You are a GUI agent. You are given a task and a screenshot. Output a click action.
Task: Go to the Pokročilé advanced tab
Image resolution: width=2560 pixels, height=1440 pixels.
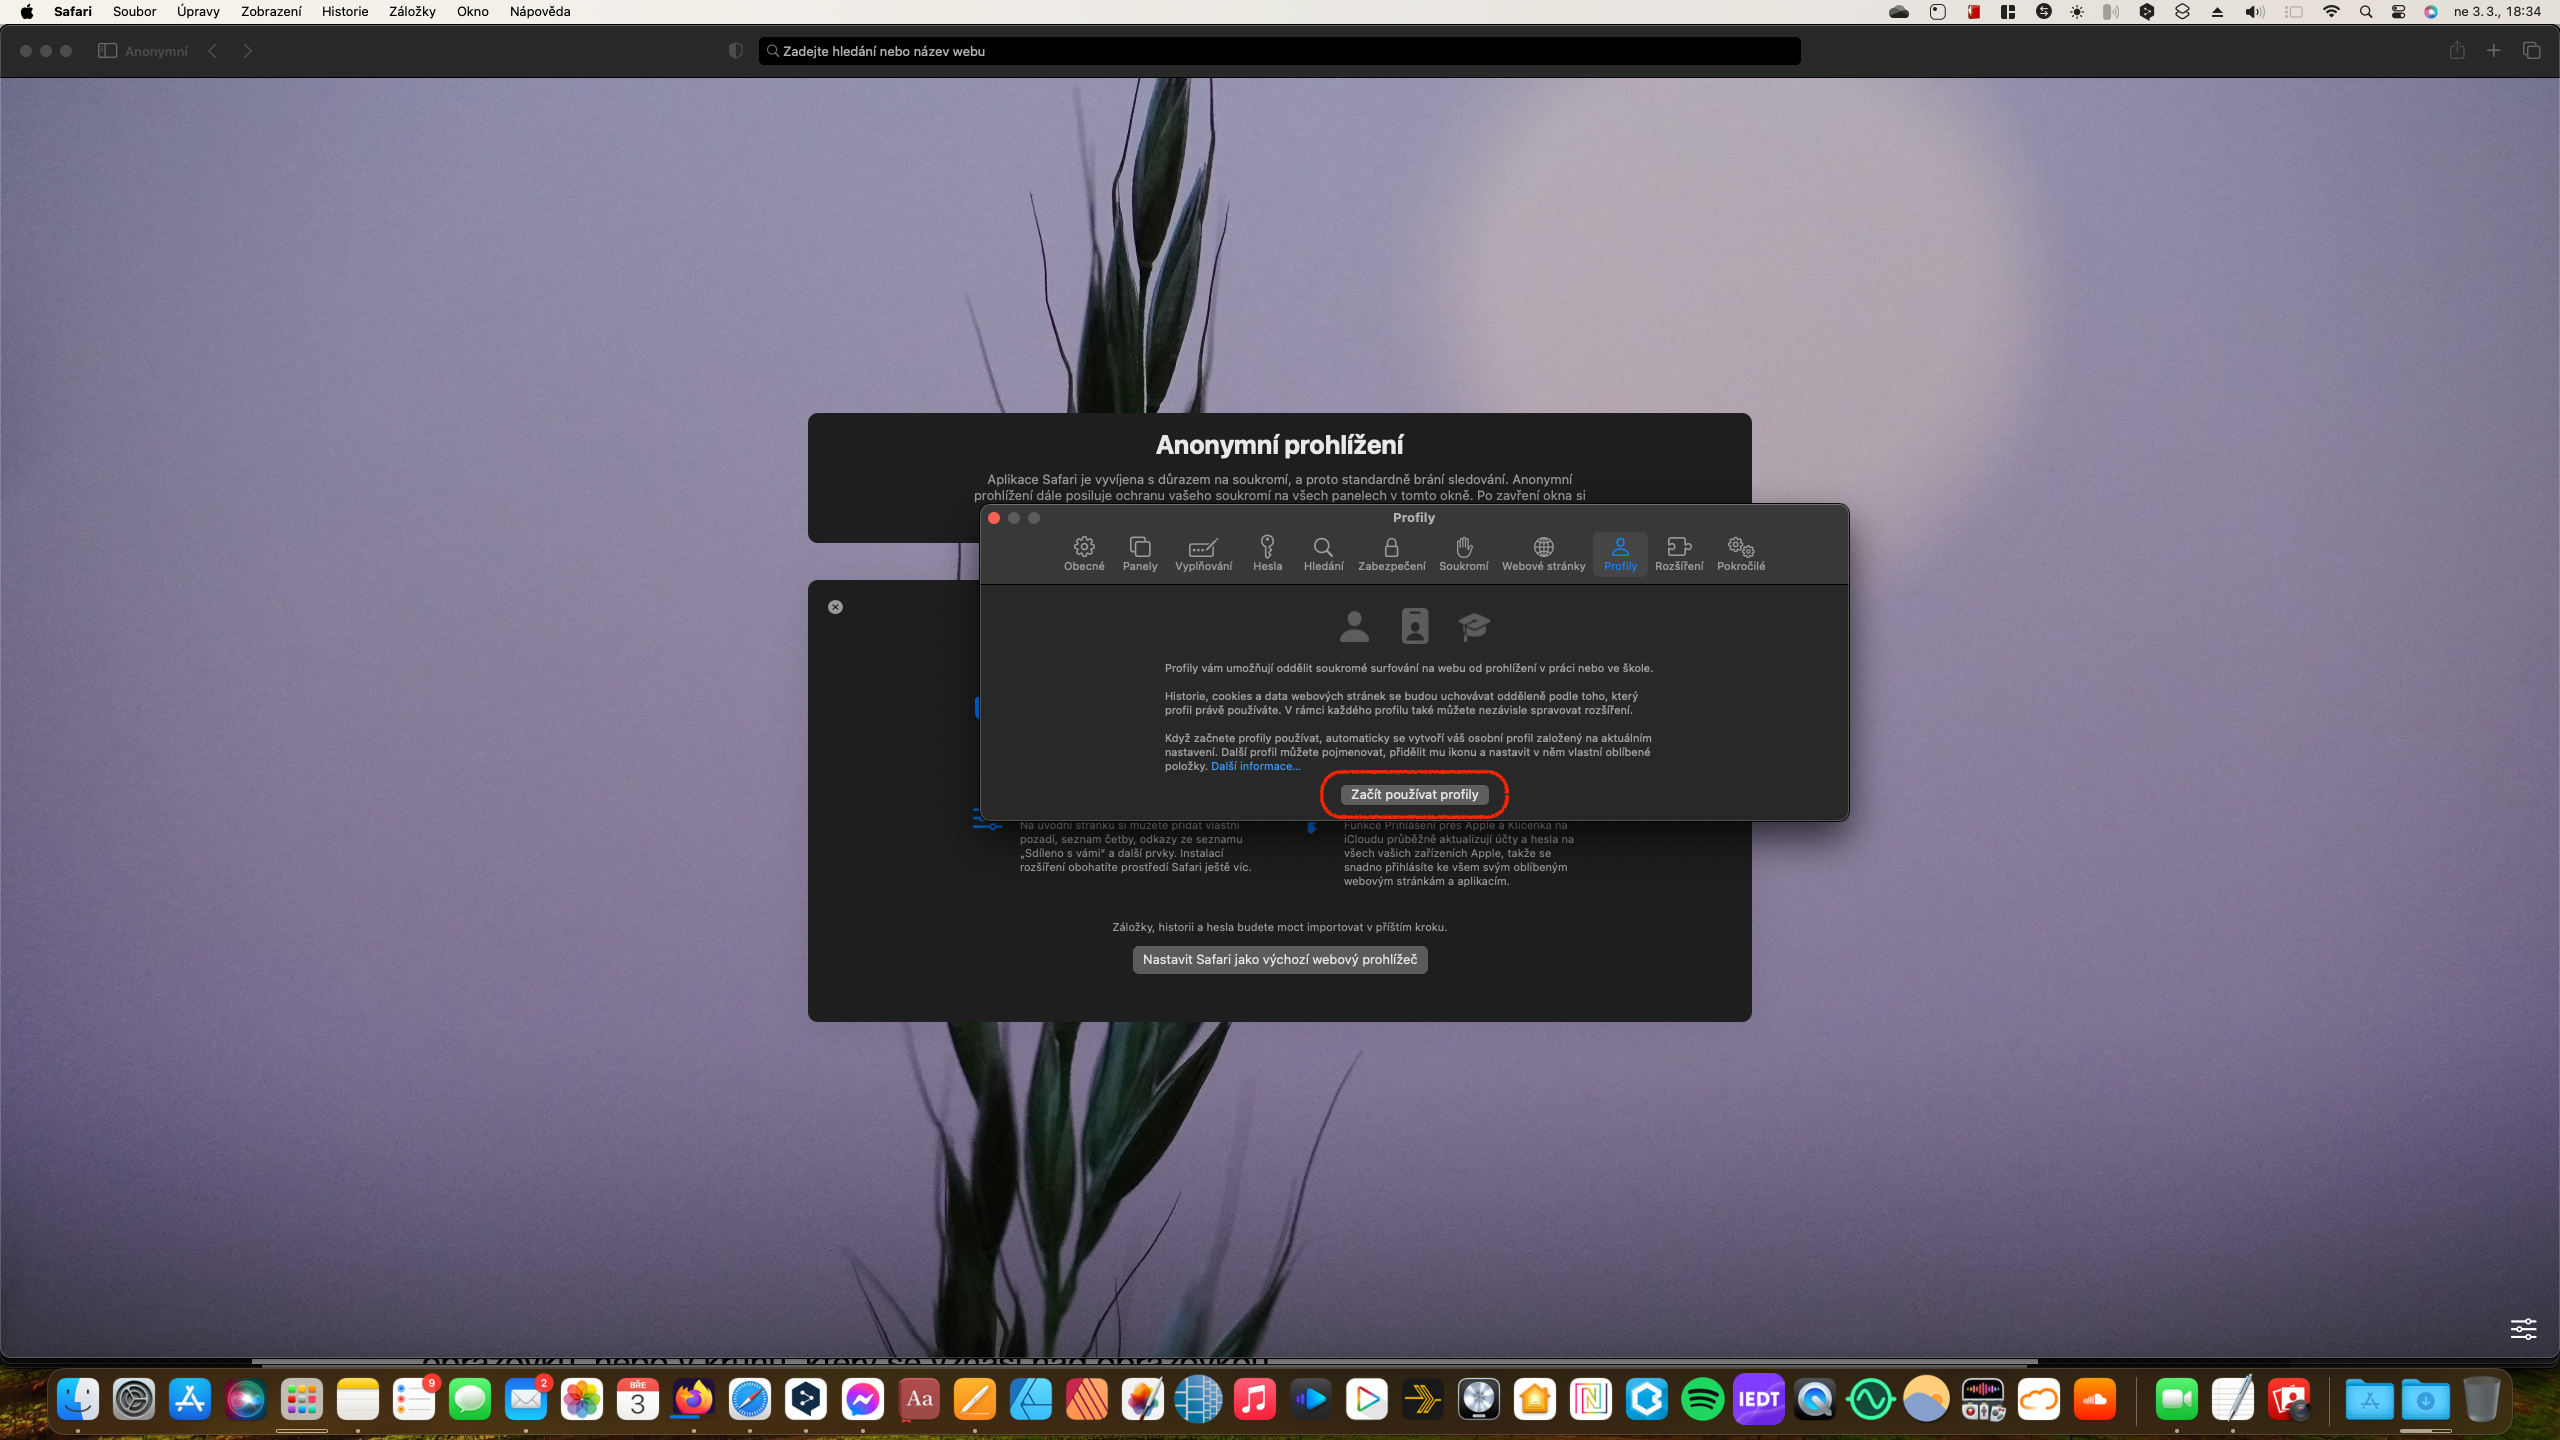tap(1740, 553)
